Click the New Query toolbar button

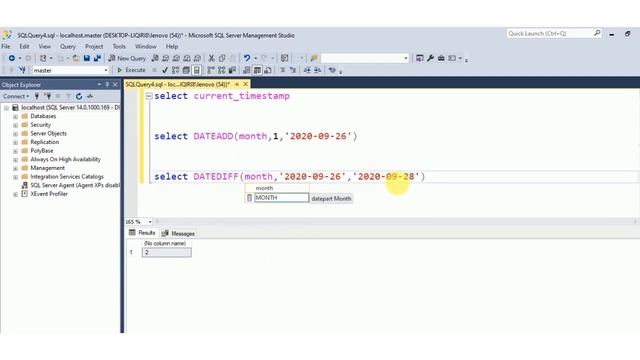point(127,58)
